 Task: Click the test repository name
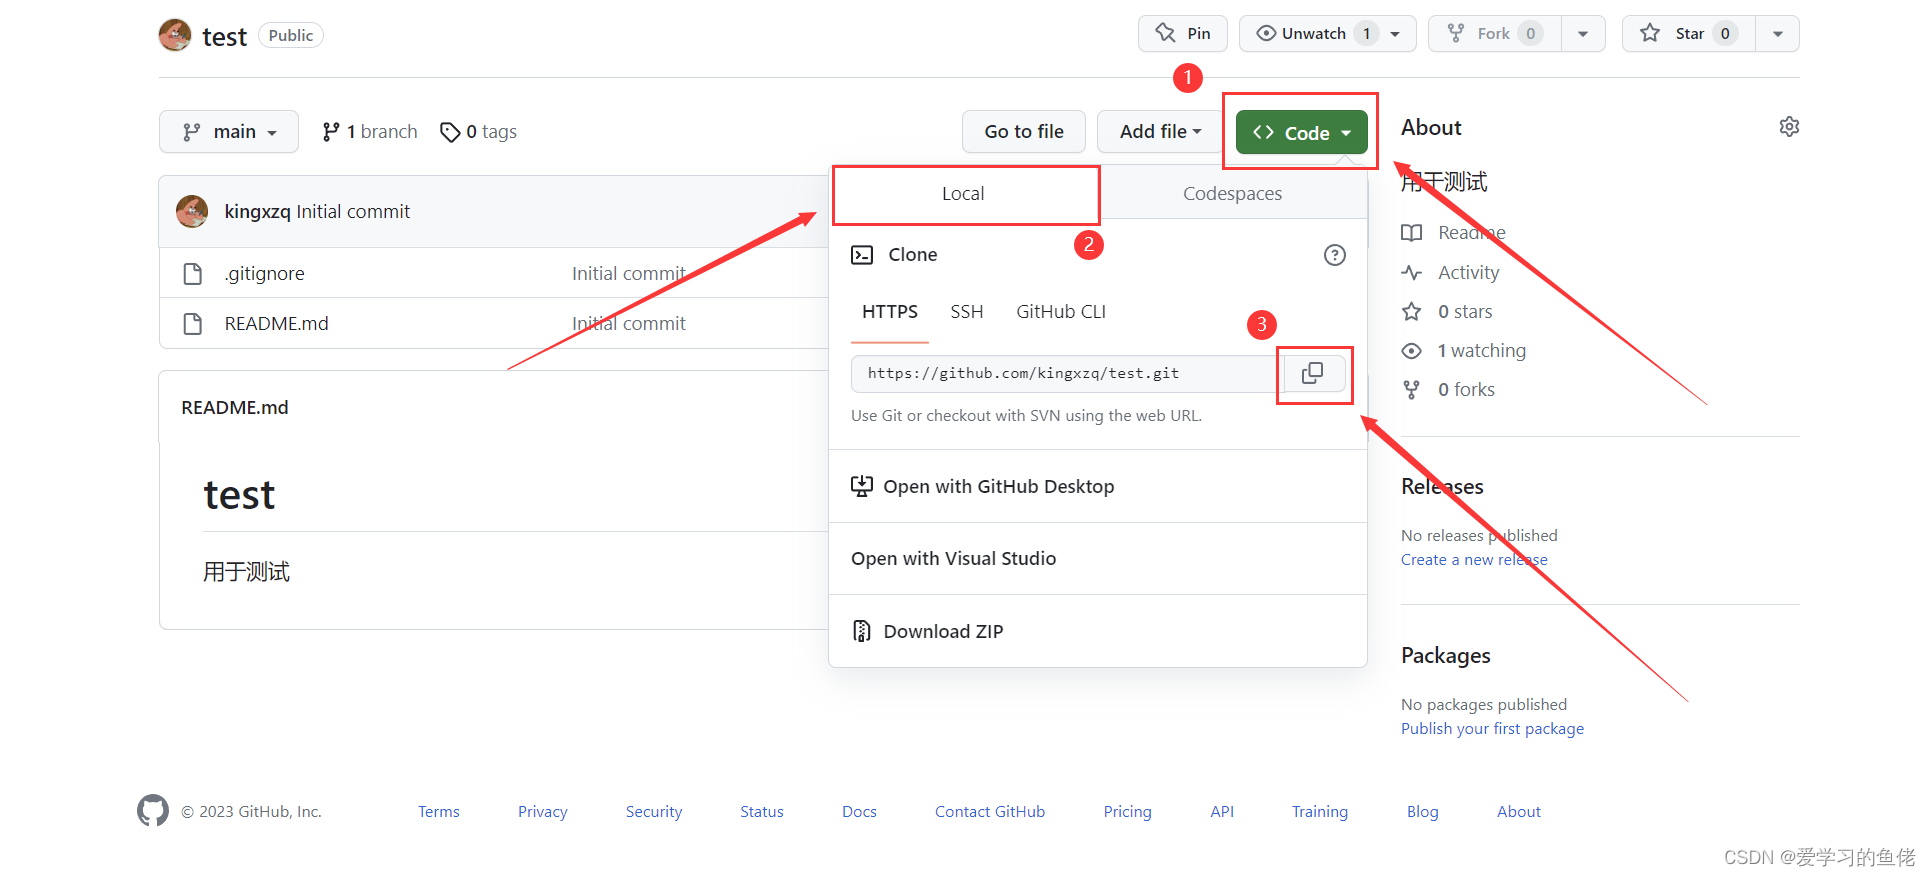pyautogui.click(x=224, y=37)
